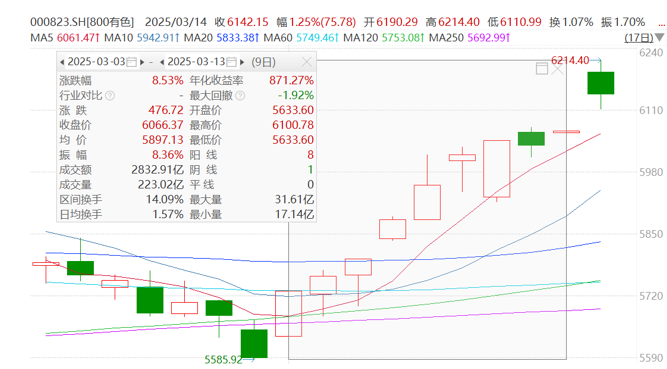Image resolution: width=667 pixels, height=369 pixels.
Task: Click the 6214.40 high-price marker on the chart
Action: click(x=570, y=60)
